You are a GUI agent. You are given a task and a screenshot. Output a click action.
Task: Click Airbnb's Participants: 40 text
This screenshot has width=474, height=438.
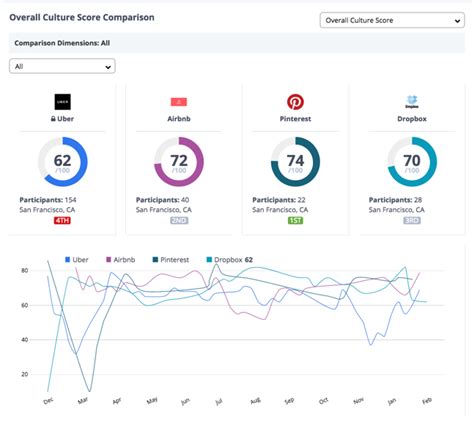(x=162, y=200)
